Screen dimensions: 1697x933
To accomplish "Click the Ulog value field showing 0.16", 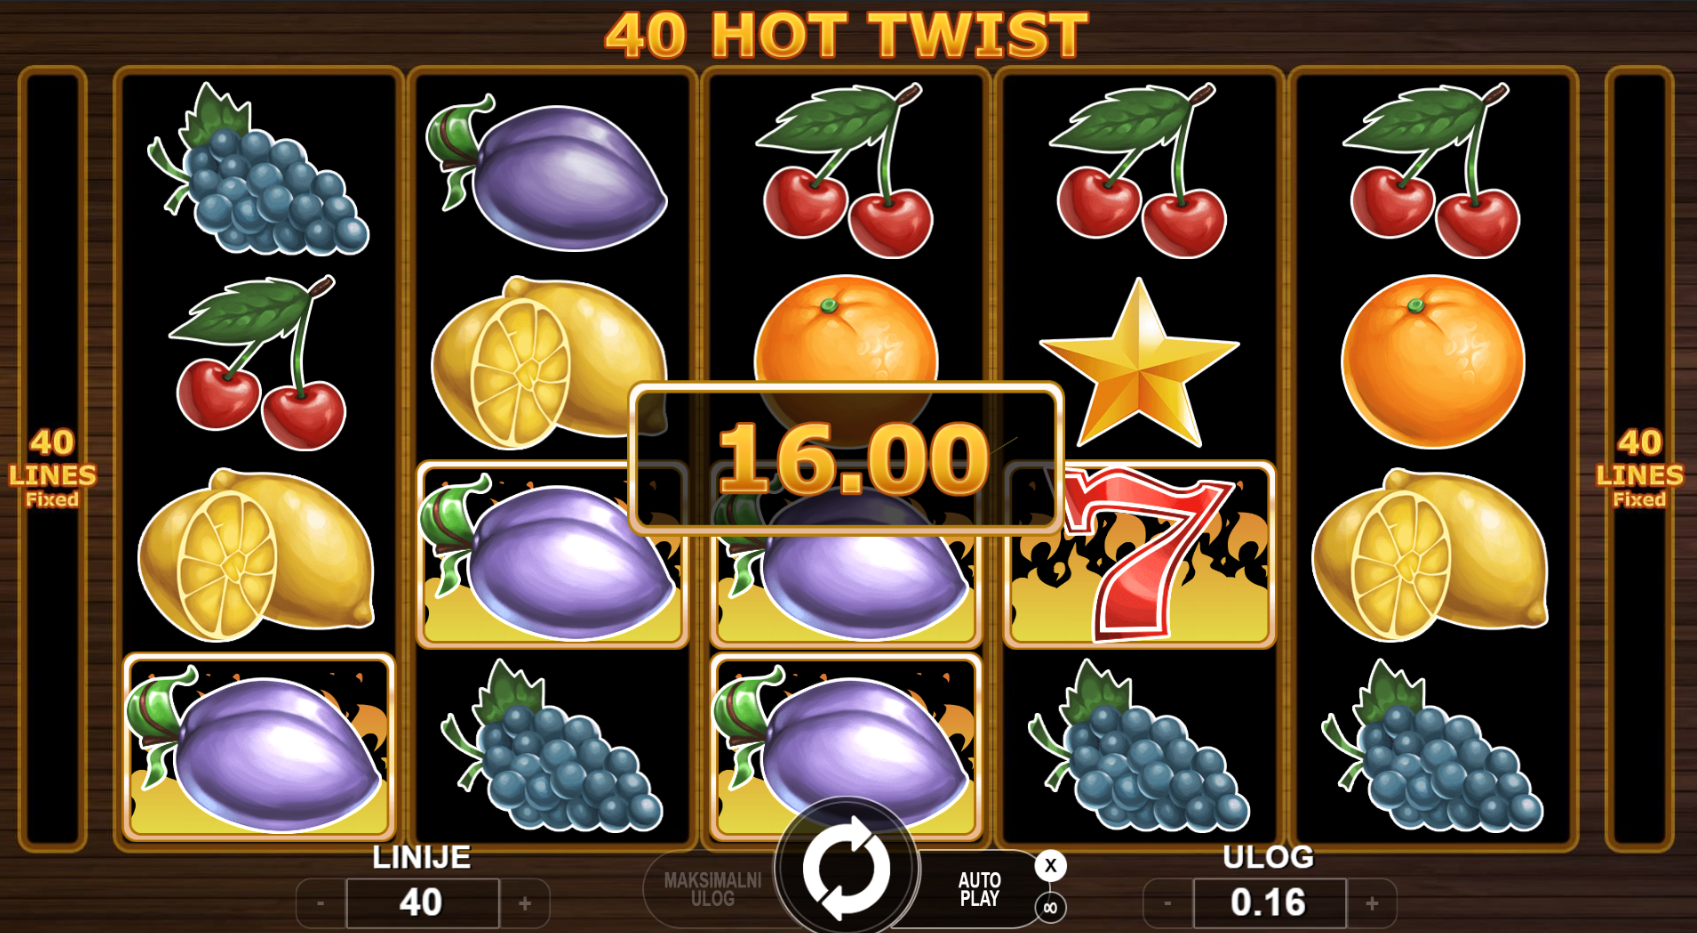I will tap(1269, 903).
